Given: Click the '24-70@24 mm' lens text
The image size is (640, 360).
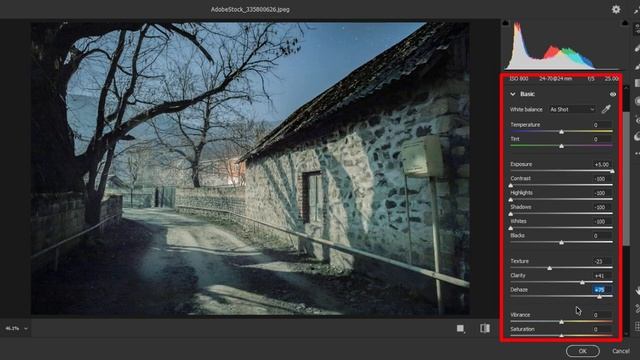Looking at the screenshot, I should [556, 79].
